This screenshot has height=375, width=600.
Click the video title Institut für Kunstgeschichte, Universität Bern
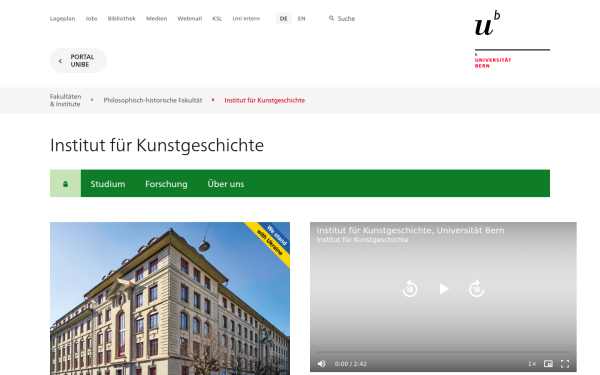coord(410,230)
